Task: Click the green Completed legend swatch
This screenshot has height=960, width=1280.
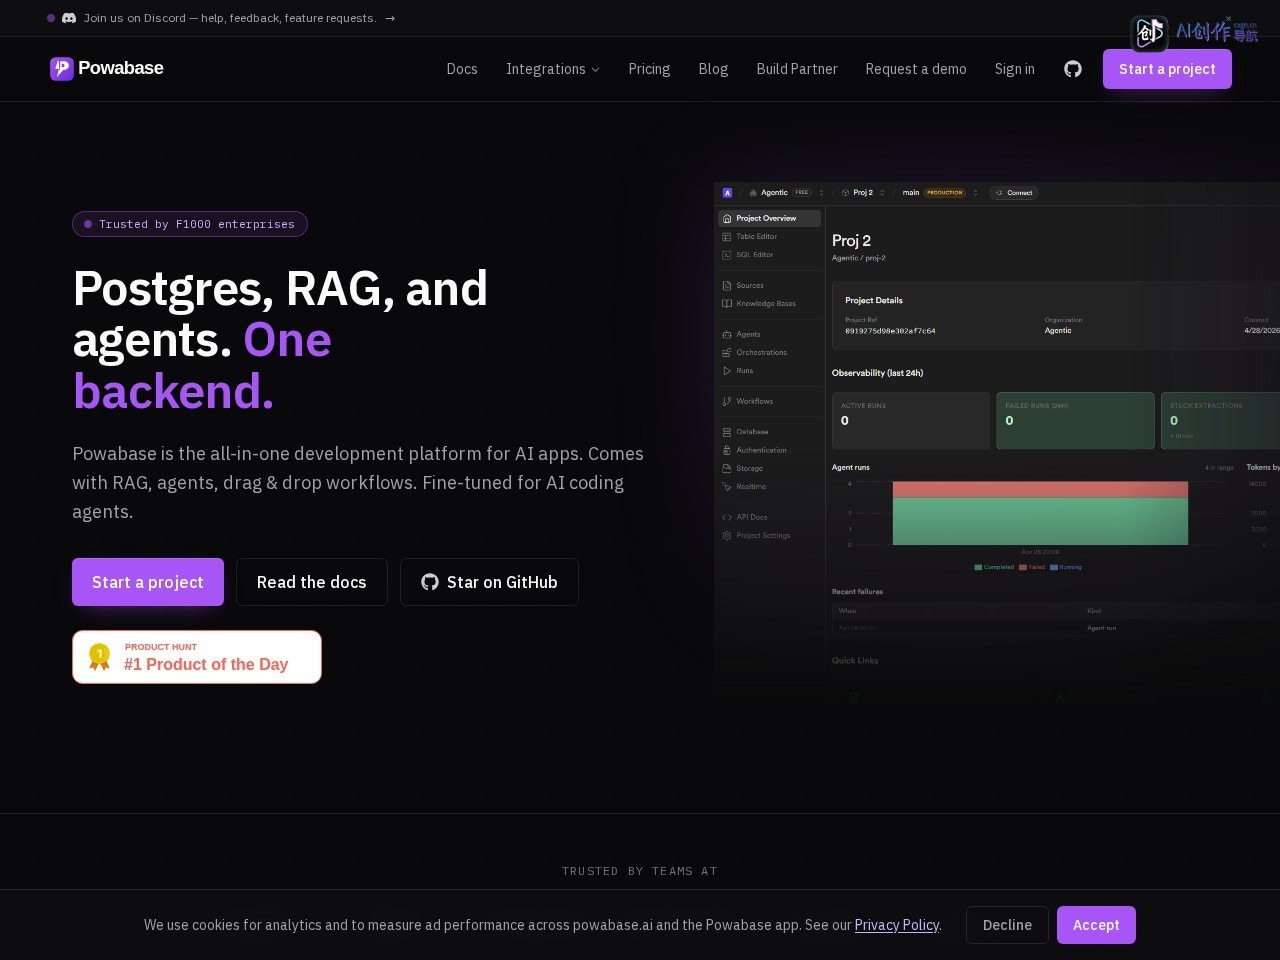Action: pos(978,567)
